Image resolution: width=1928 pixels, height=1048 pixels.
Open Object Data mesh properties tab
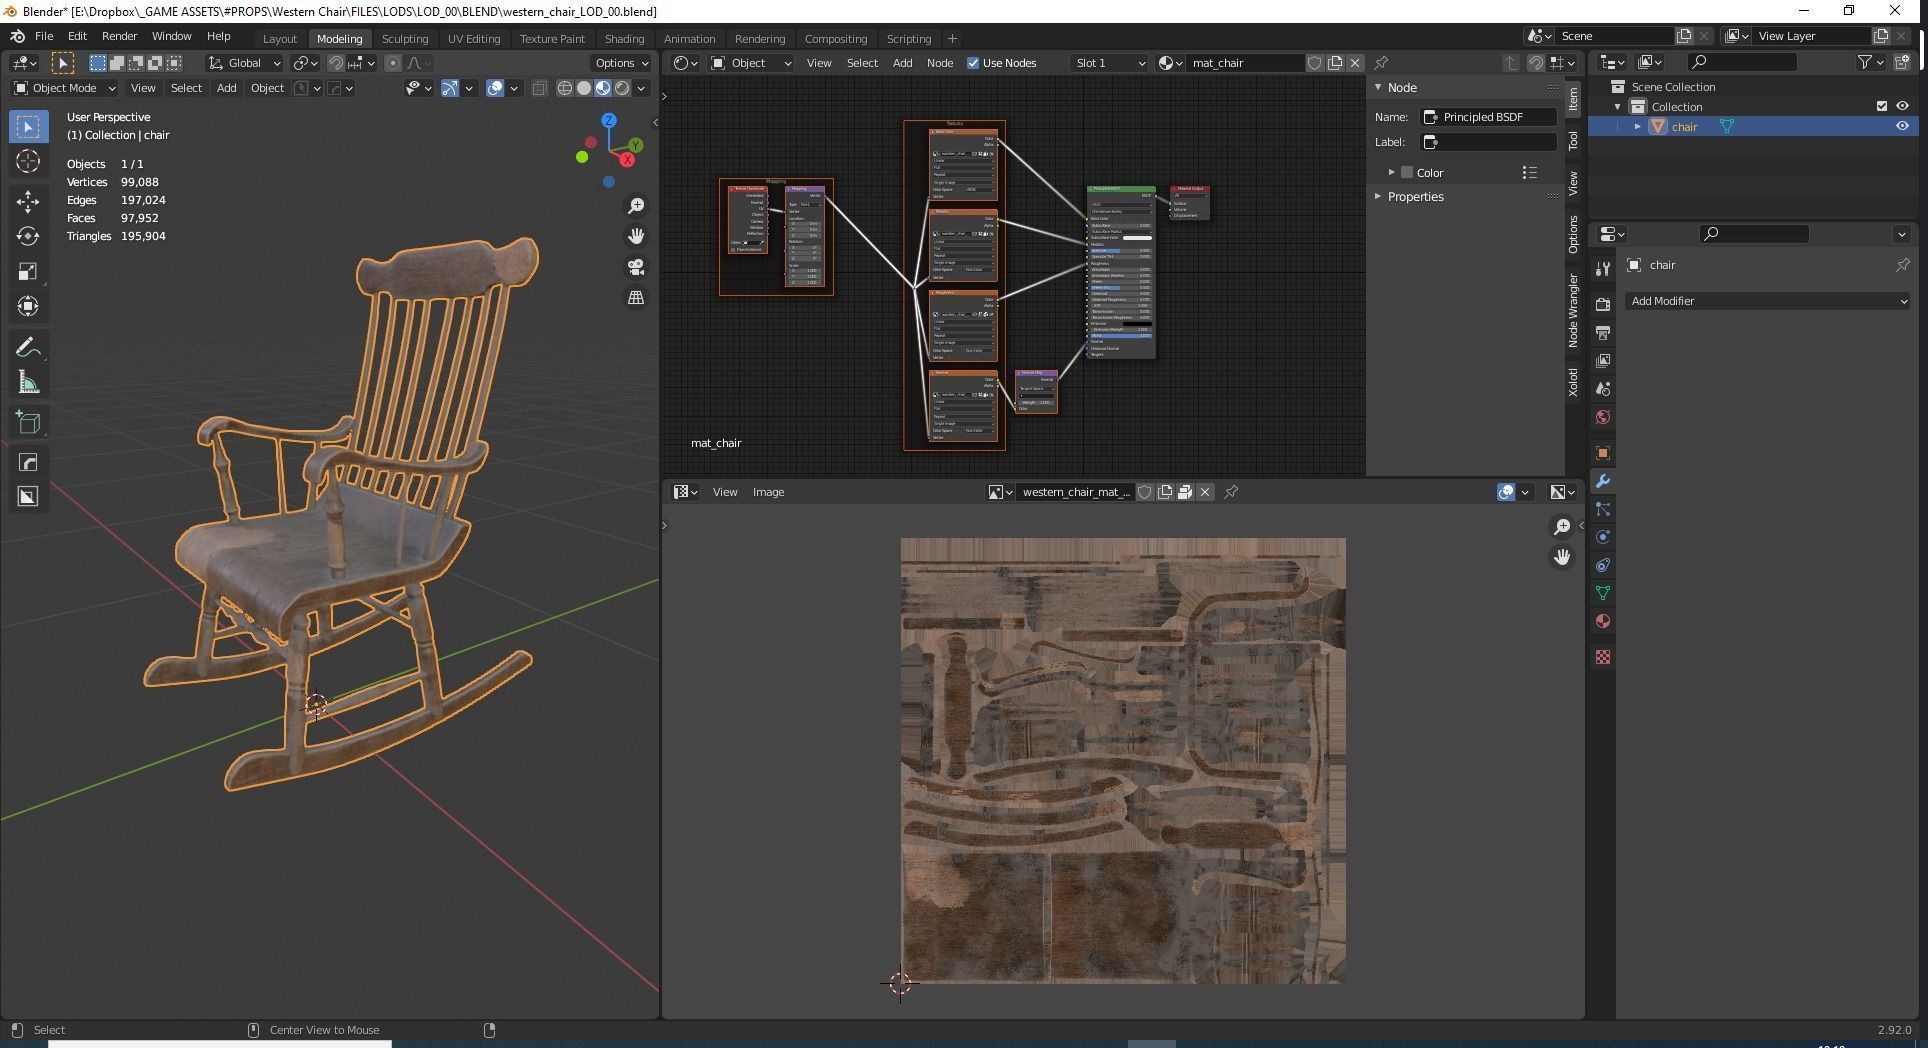pos(1603,593)
